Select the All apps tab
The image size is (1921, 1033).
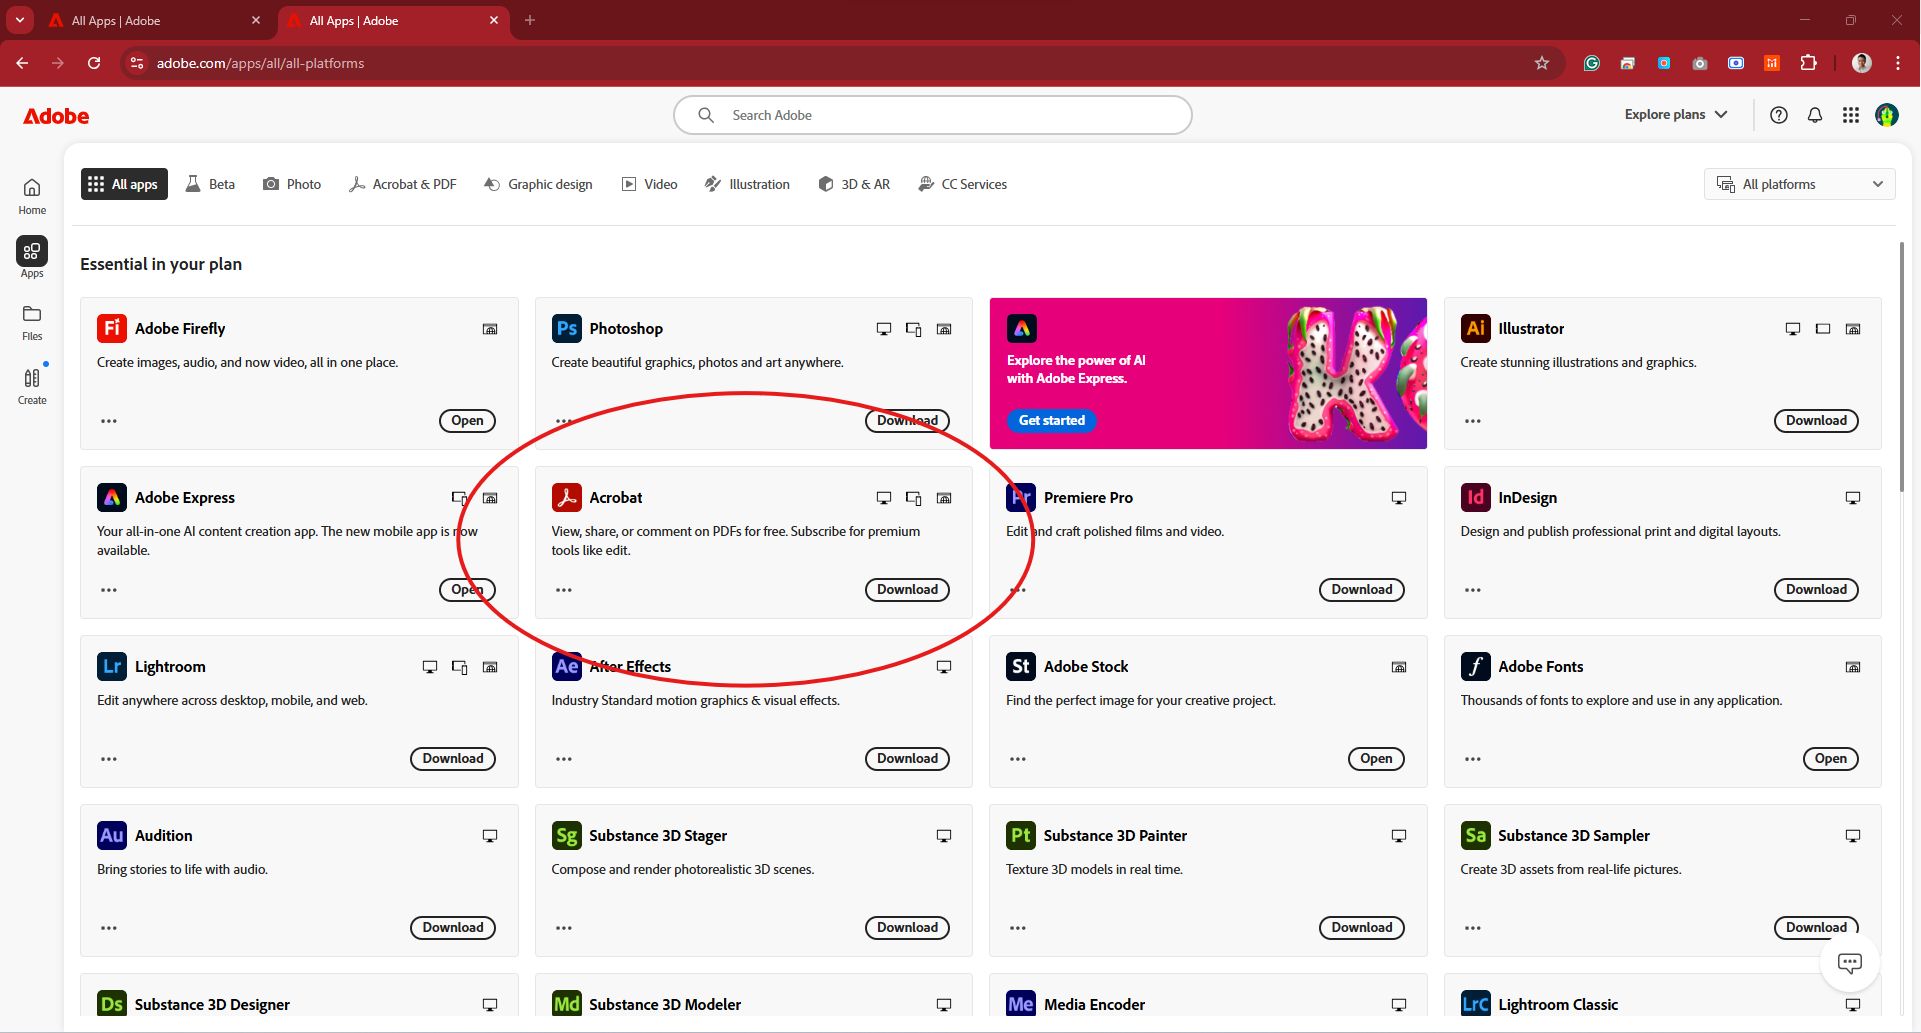point(124,184)
